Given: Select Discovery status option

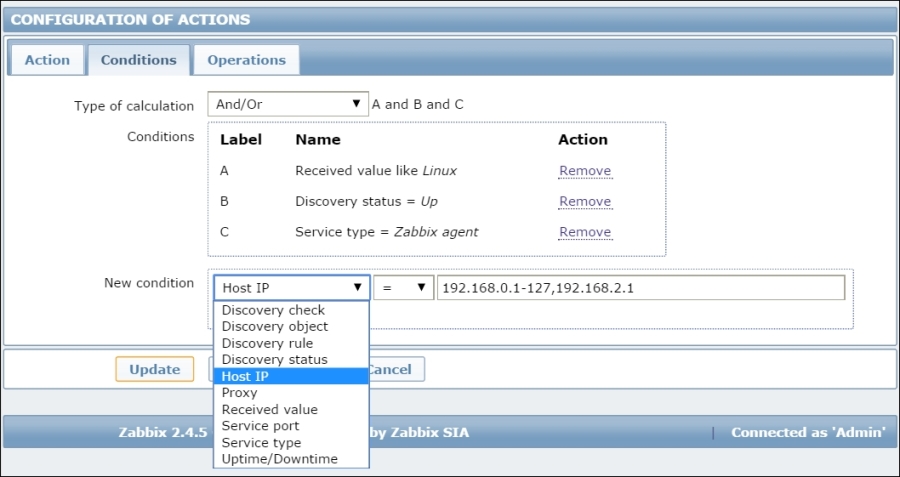Looking at the screenshot, I should coord(274,359).
